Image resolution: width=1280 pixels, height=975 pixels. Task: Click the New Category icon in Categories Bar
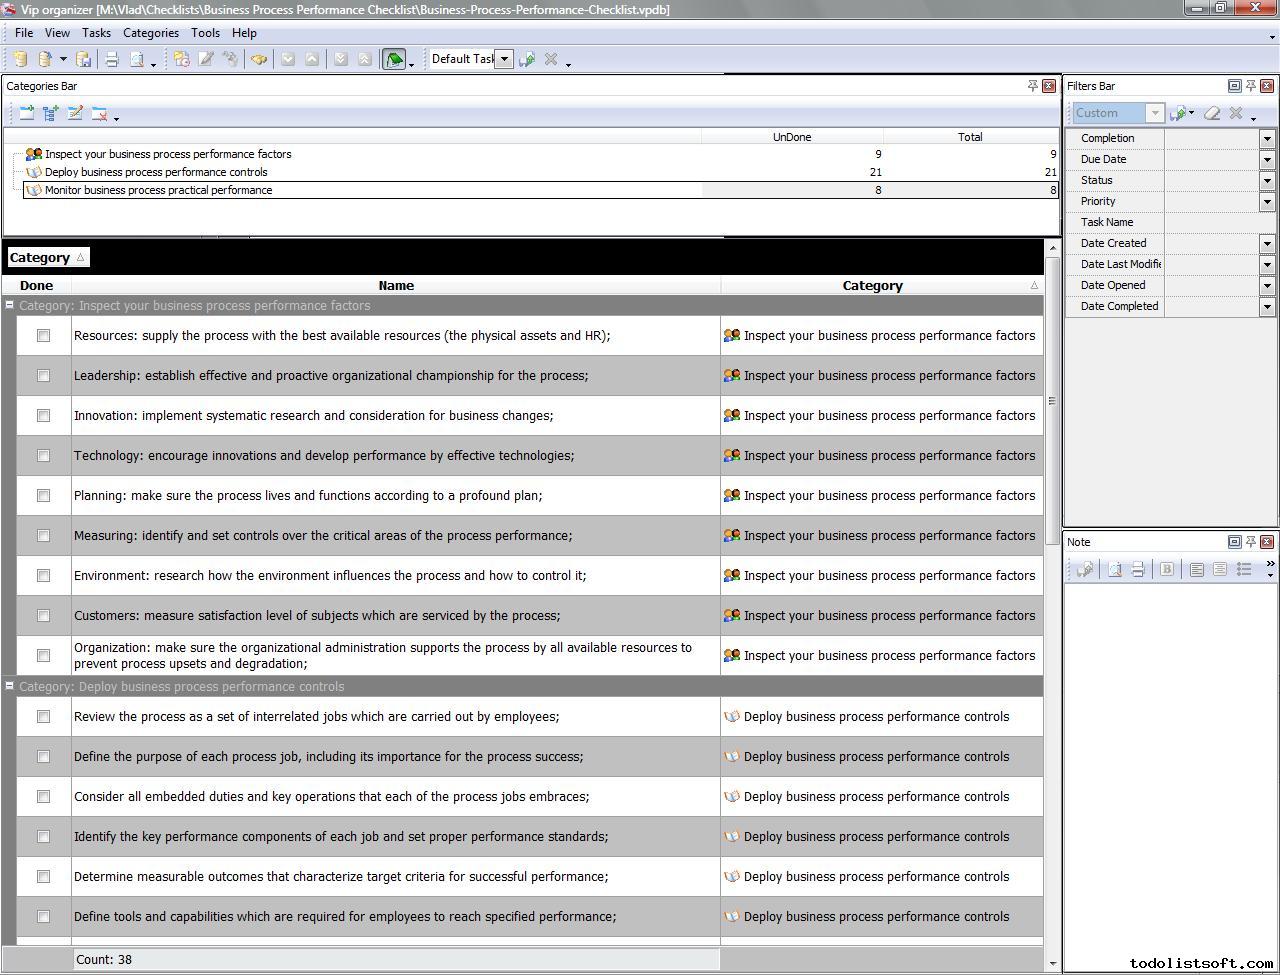point(27,113)
